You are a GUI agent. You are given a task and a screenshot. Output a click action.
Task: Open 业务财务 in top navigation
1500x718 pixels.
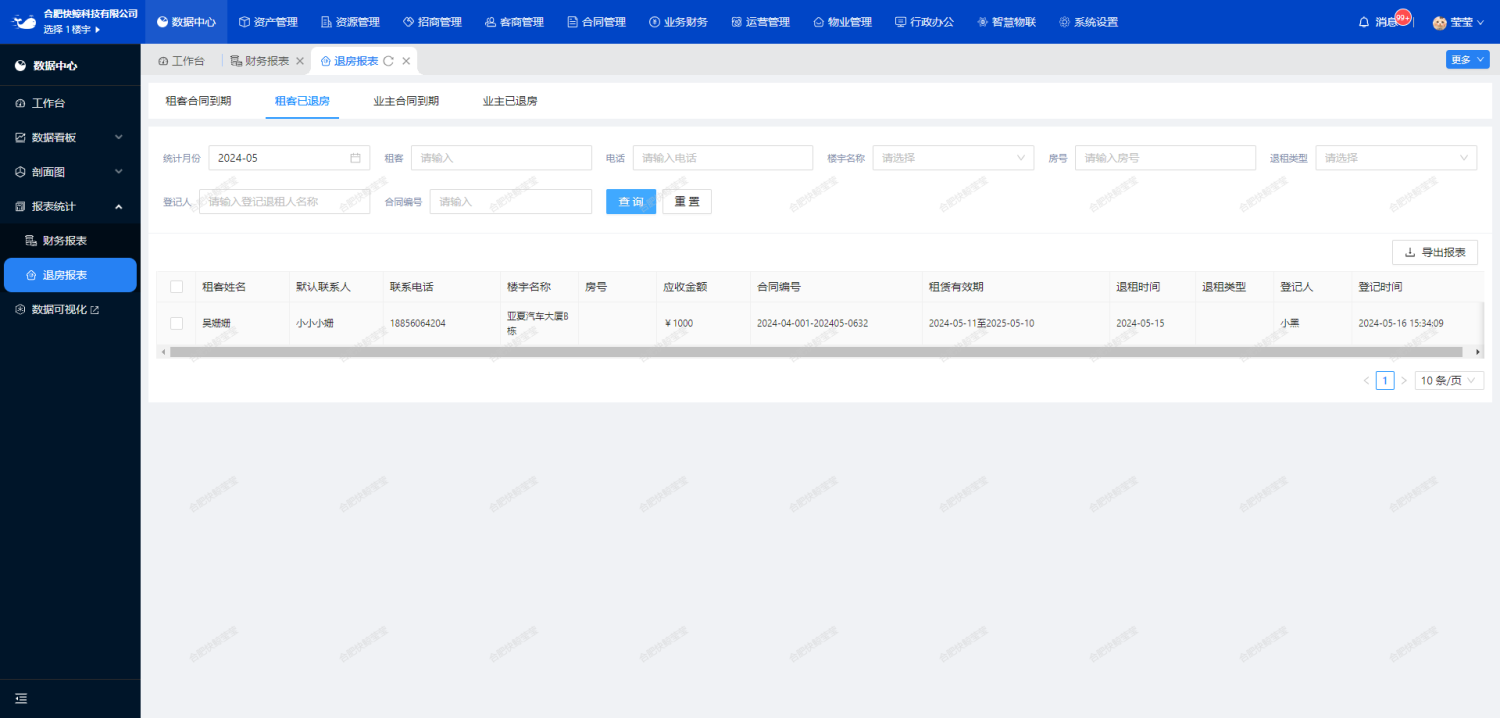click(x=678, y=22)
